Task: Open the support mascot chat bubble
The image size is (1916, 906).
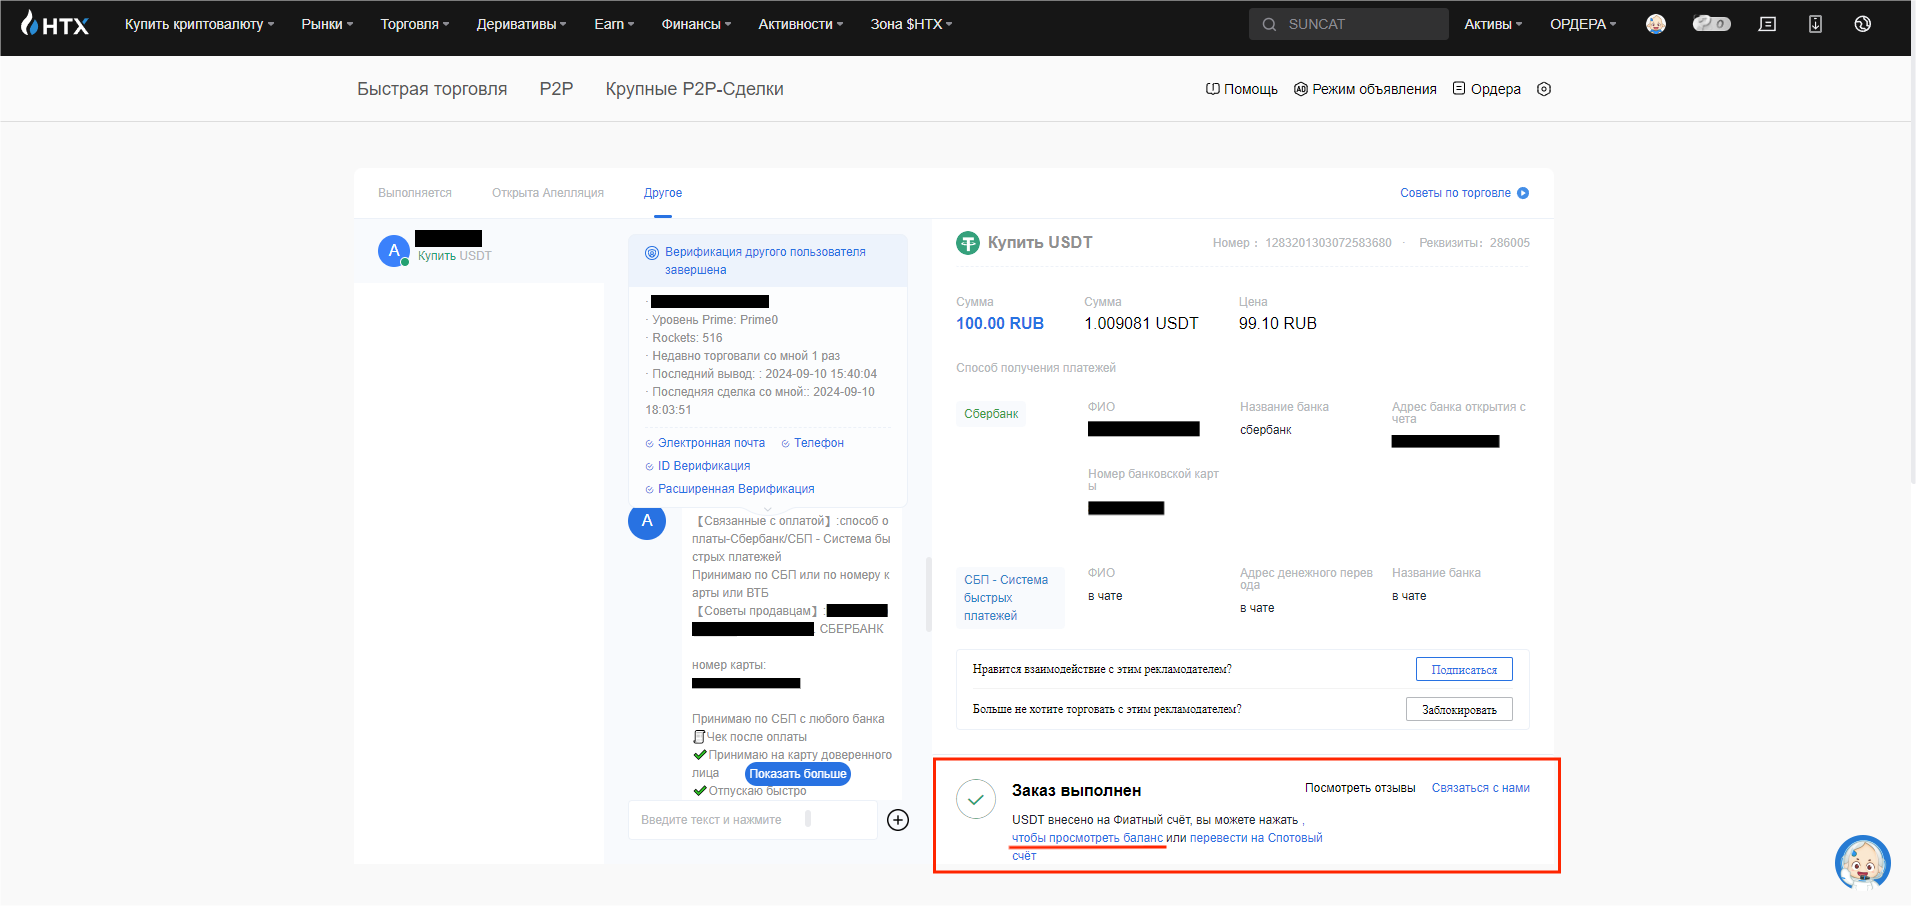Action: (1862, 862)
